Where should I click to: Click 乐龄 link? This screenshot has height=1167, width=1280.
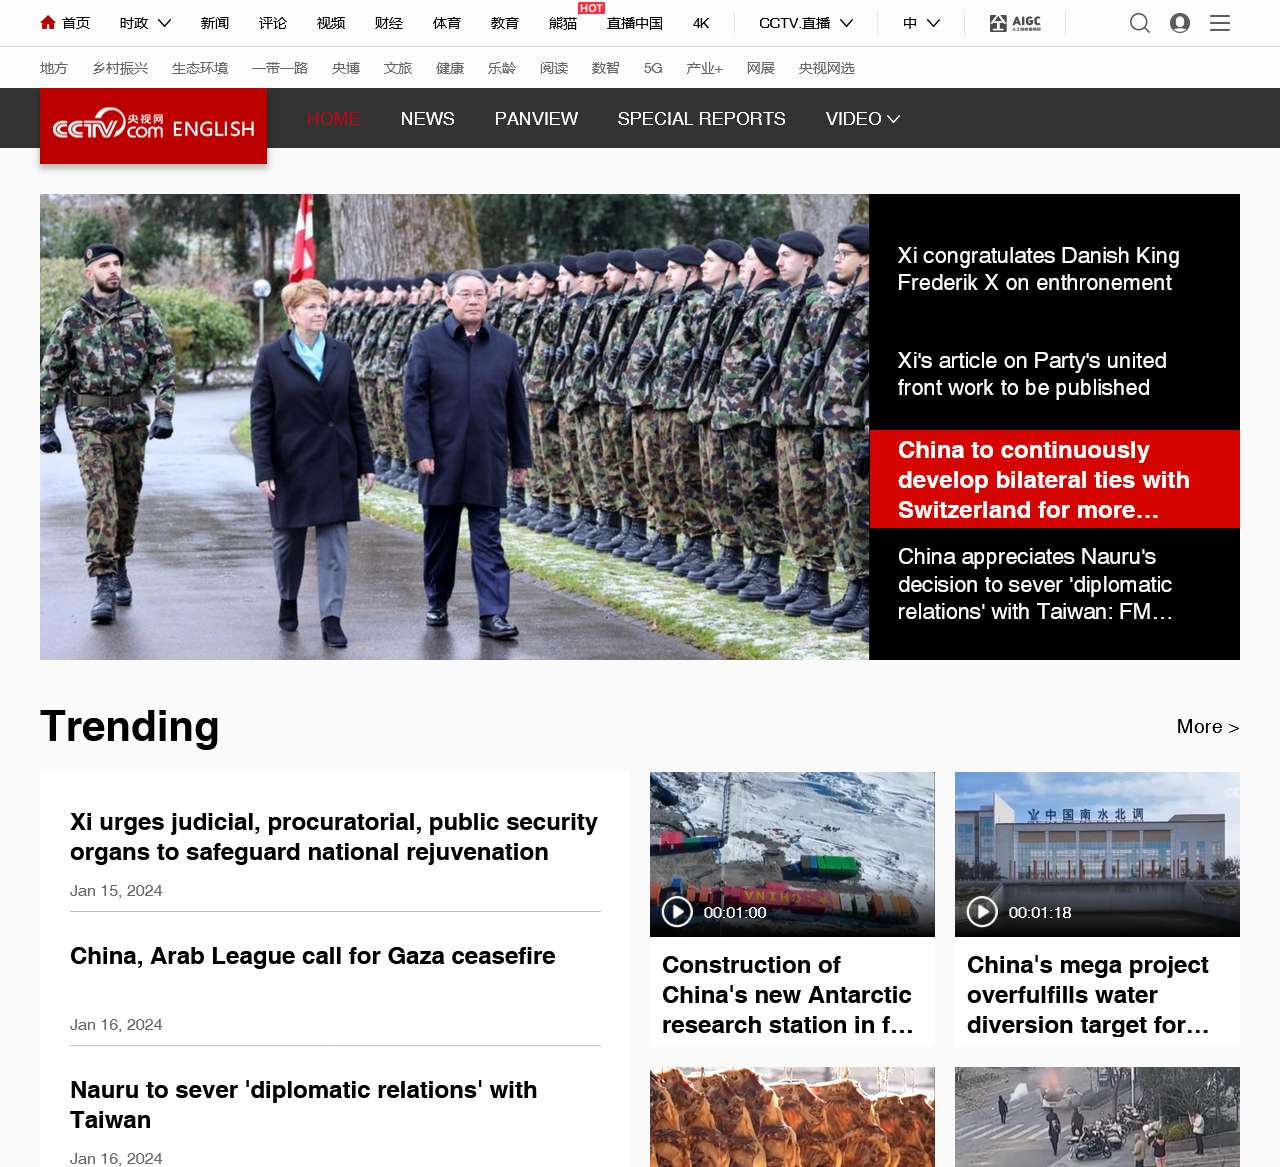502,68
